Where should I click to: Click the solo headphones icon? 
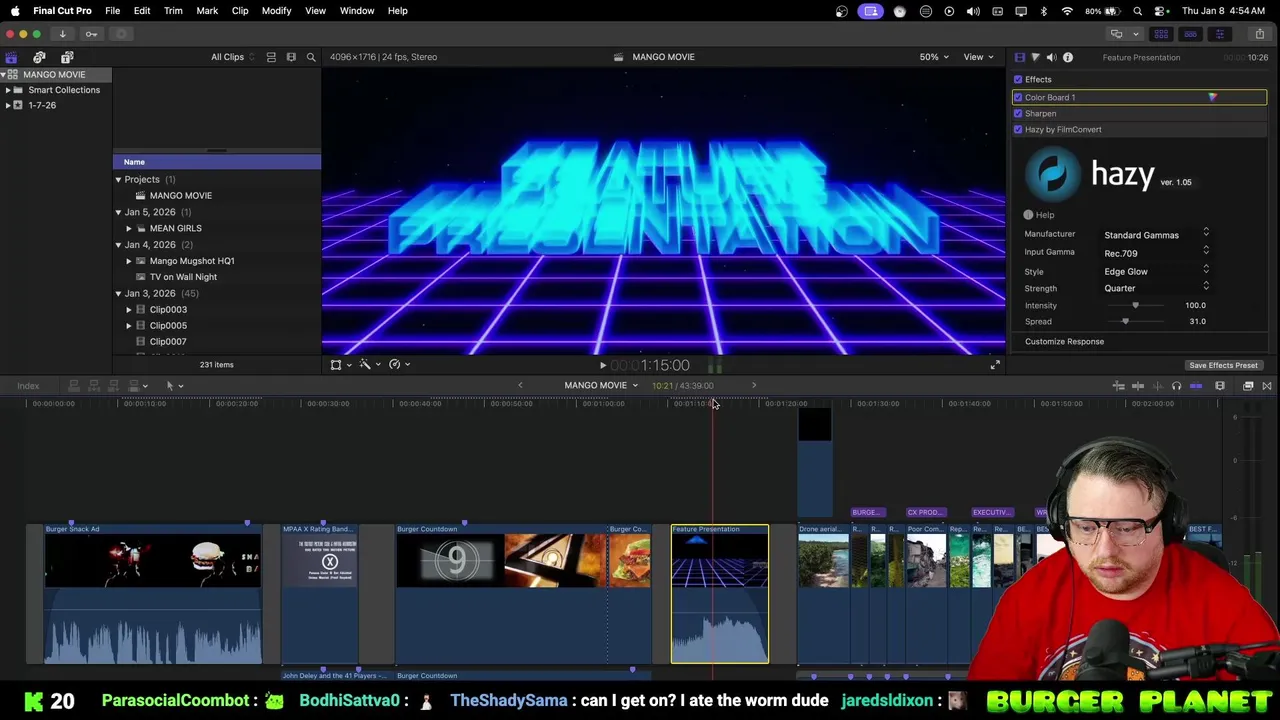click(x=1176, y=386)
